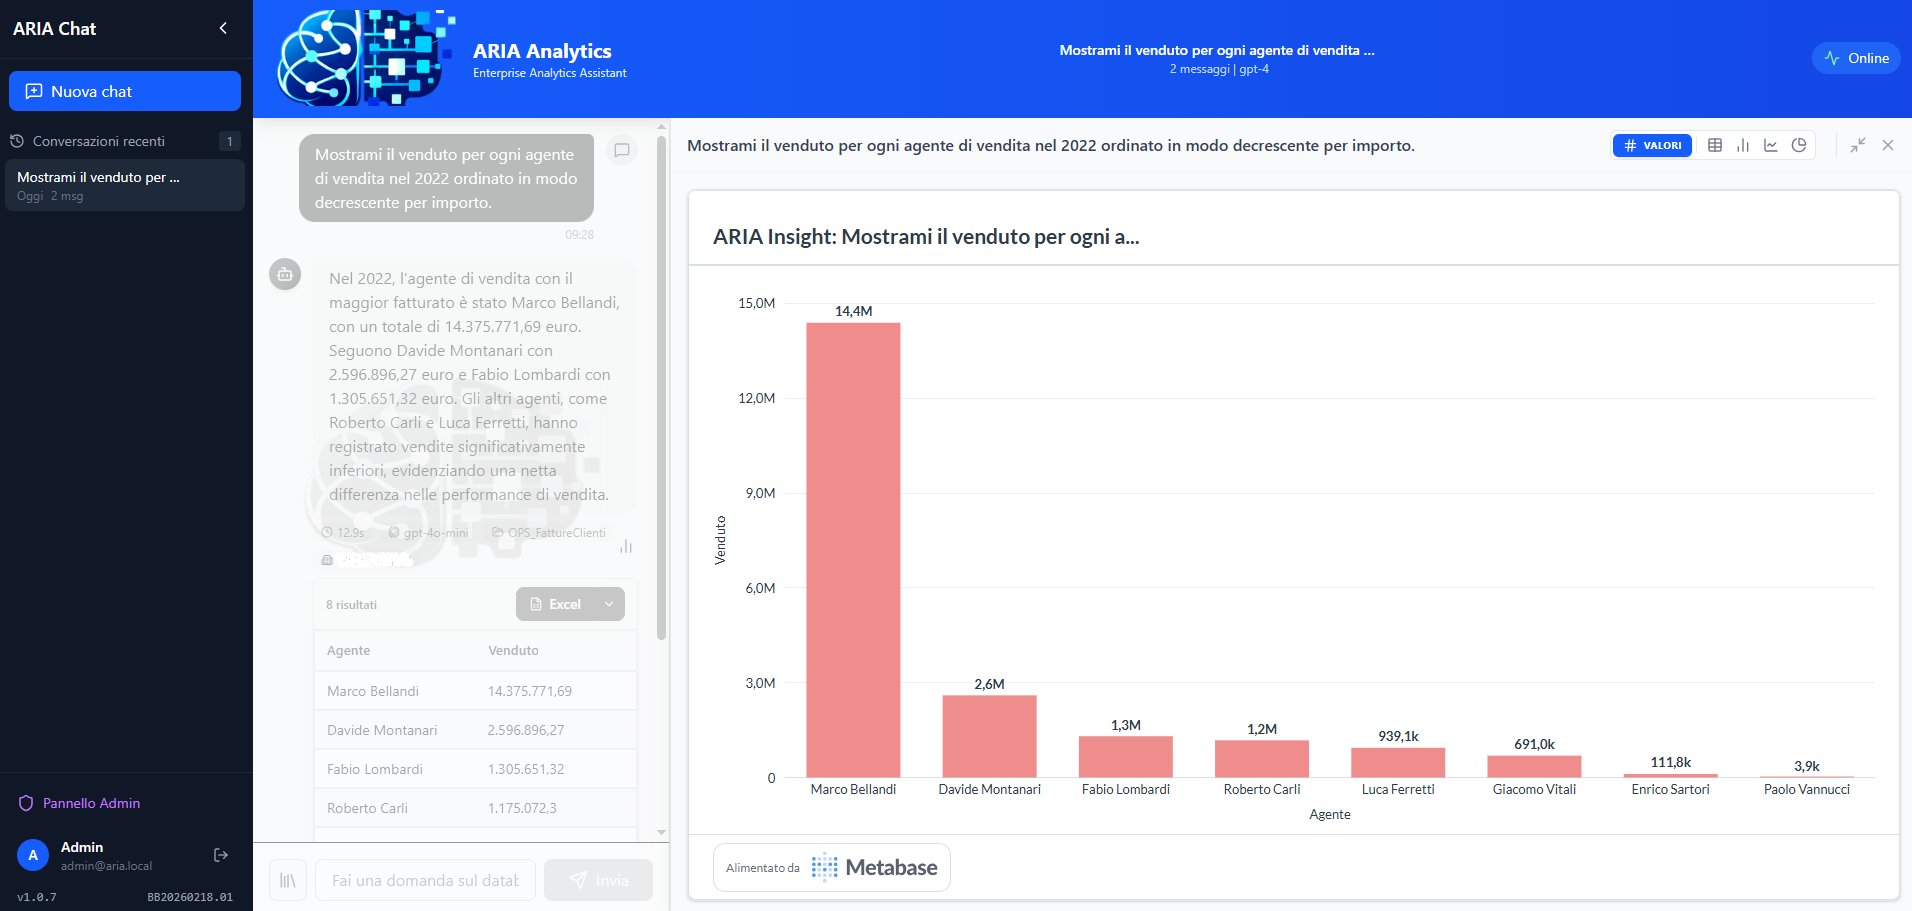This screenshot has height=911, width=1912.
Task: Click the ARIA Analytics brain logo
Action: coord(365,58)
